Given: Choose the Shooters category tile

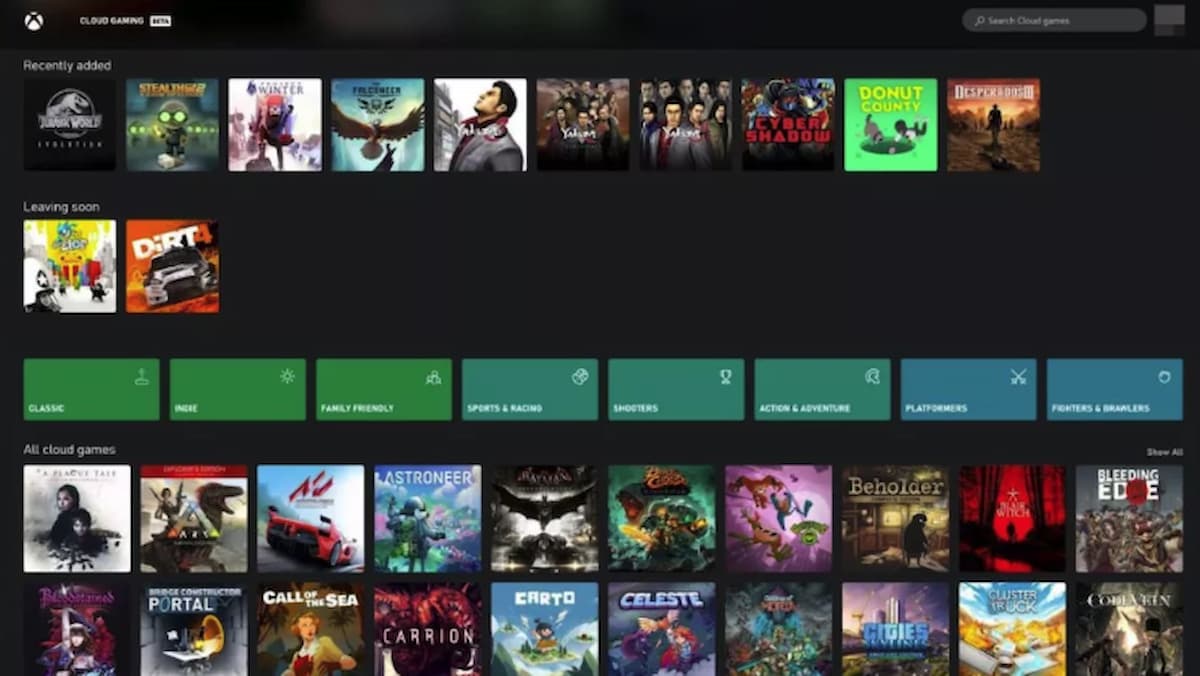Looking at the screenshot, I should coord(676,389).
